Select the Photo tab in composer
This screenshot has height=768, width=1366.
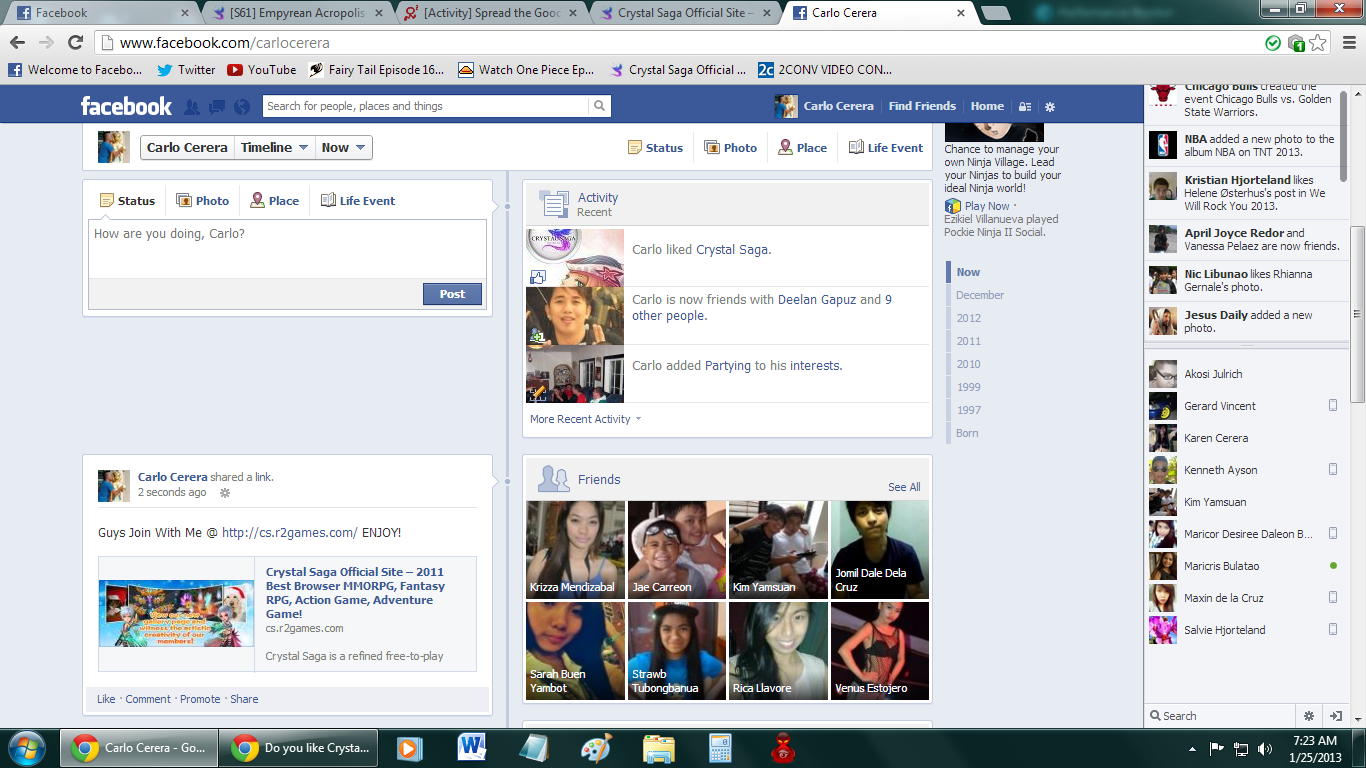click(x=203, y=201)
